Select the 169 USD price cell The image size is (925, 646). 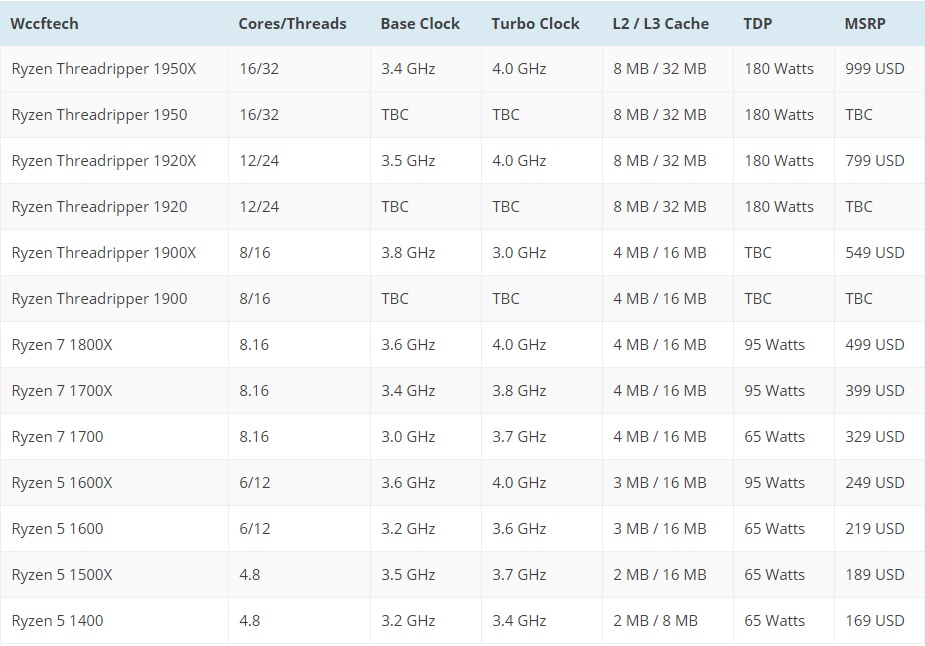(874, 621)
